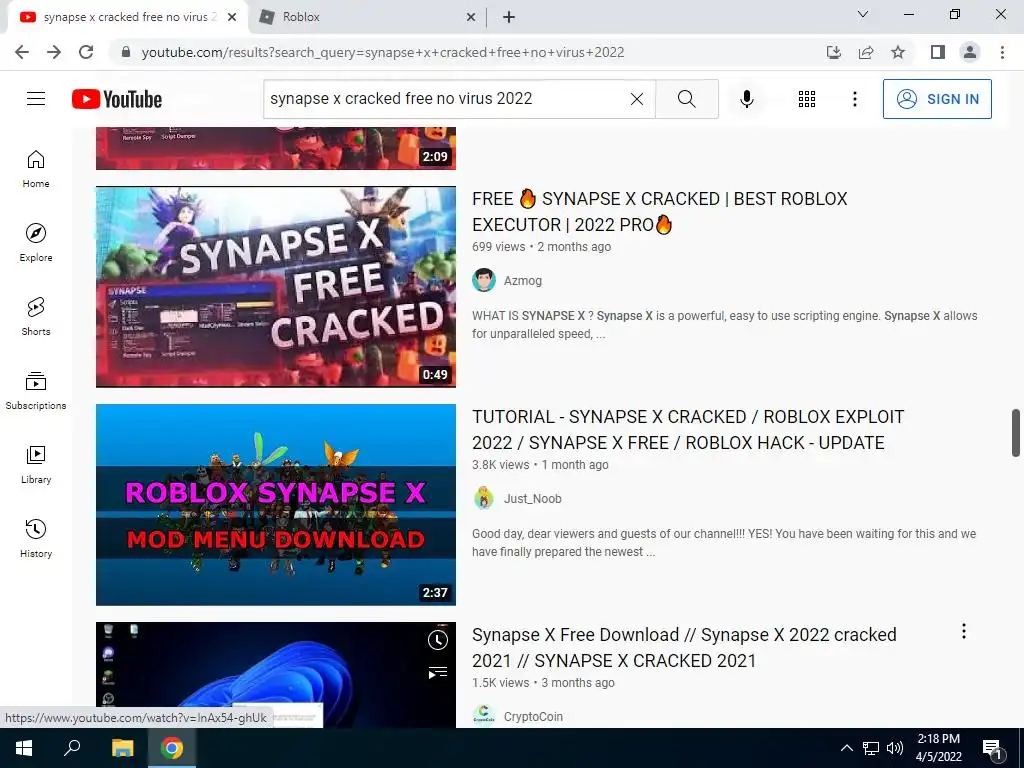Open network icon in system tray
Screen dimensions: 1024x768
[871, 748]
